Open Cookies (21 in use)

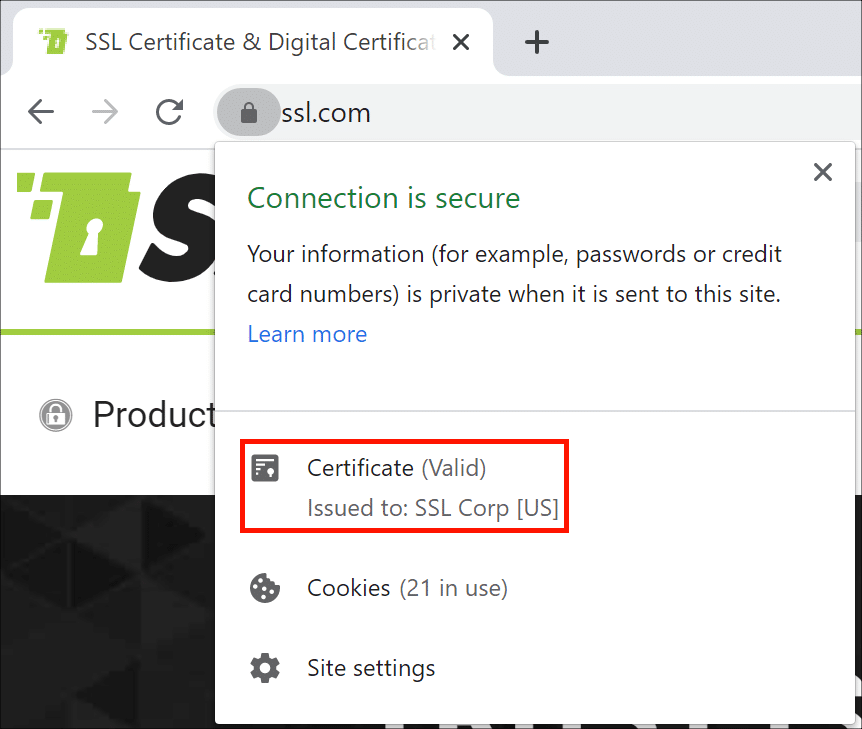click(x=407, y=588)
